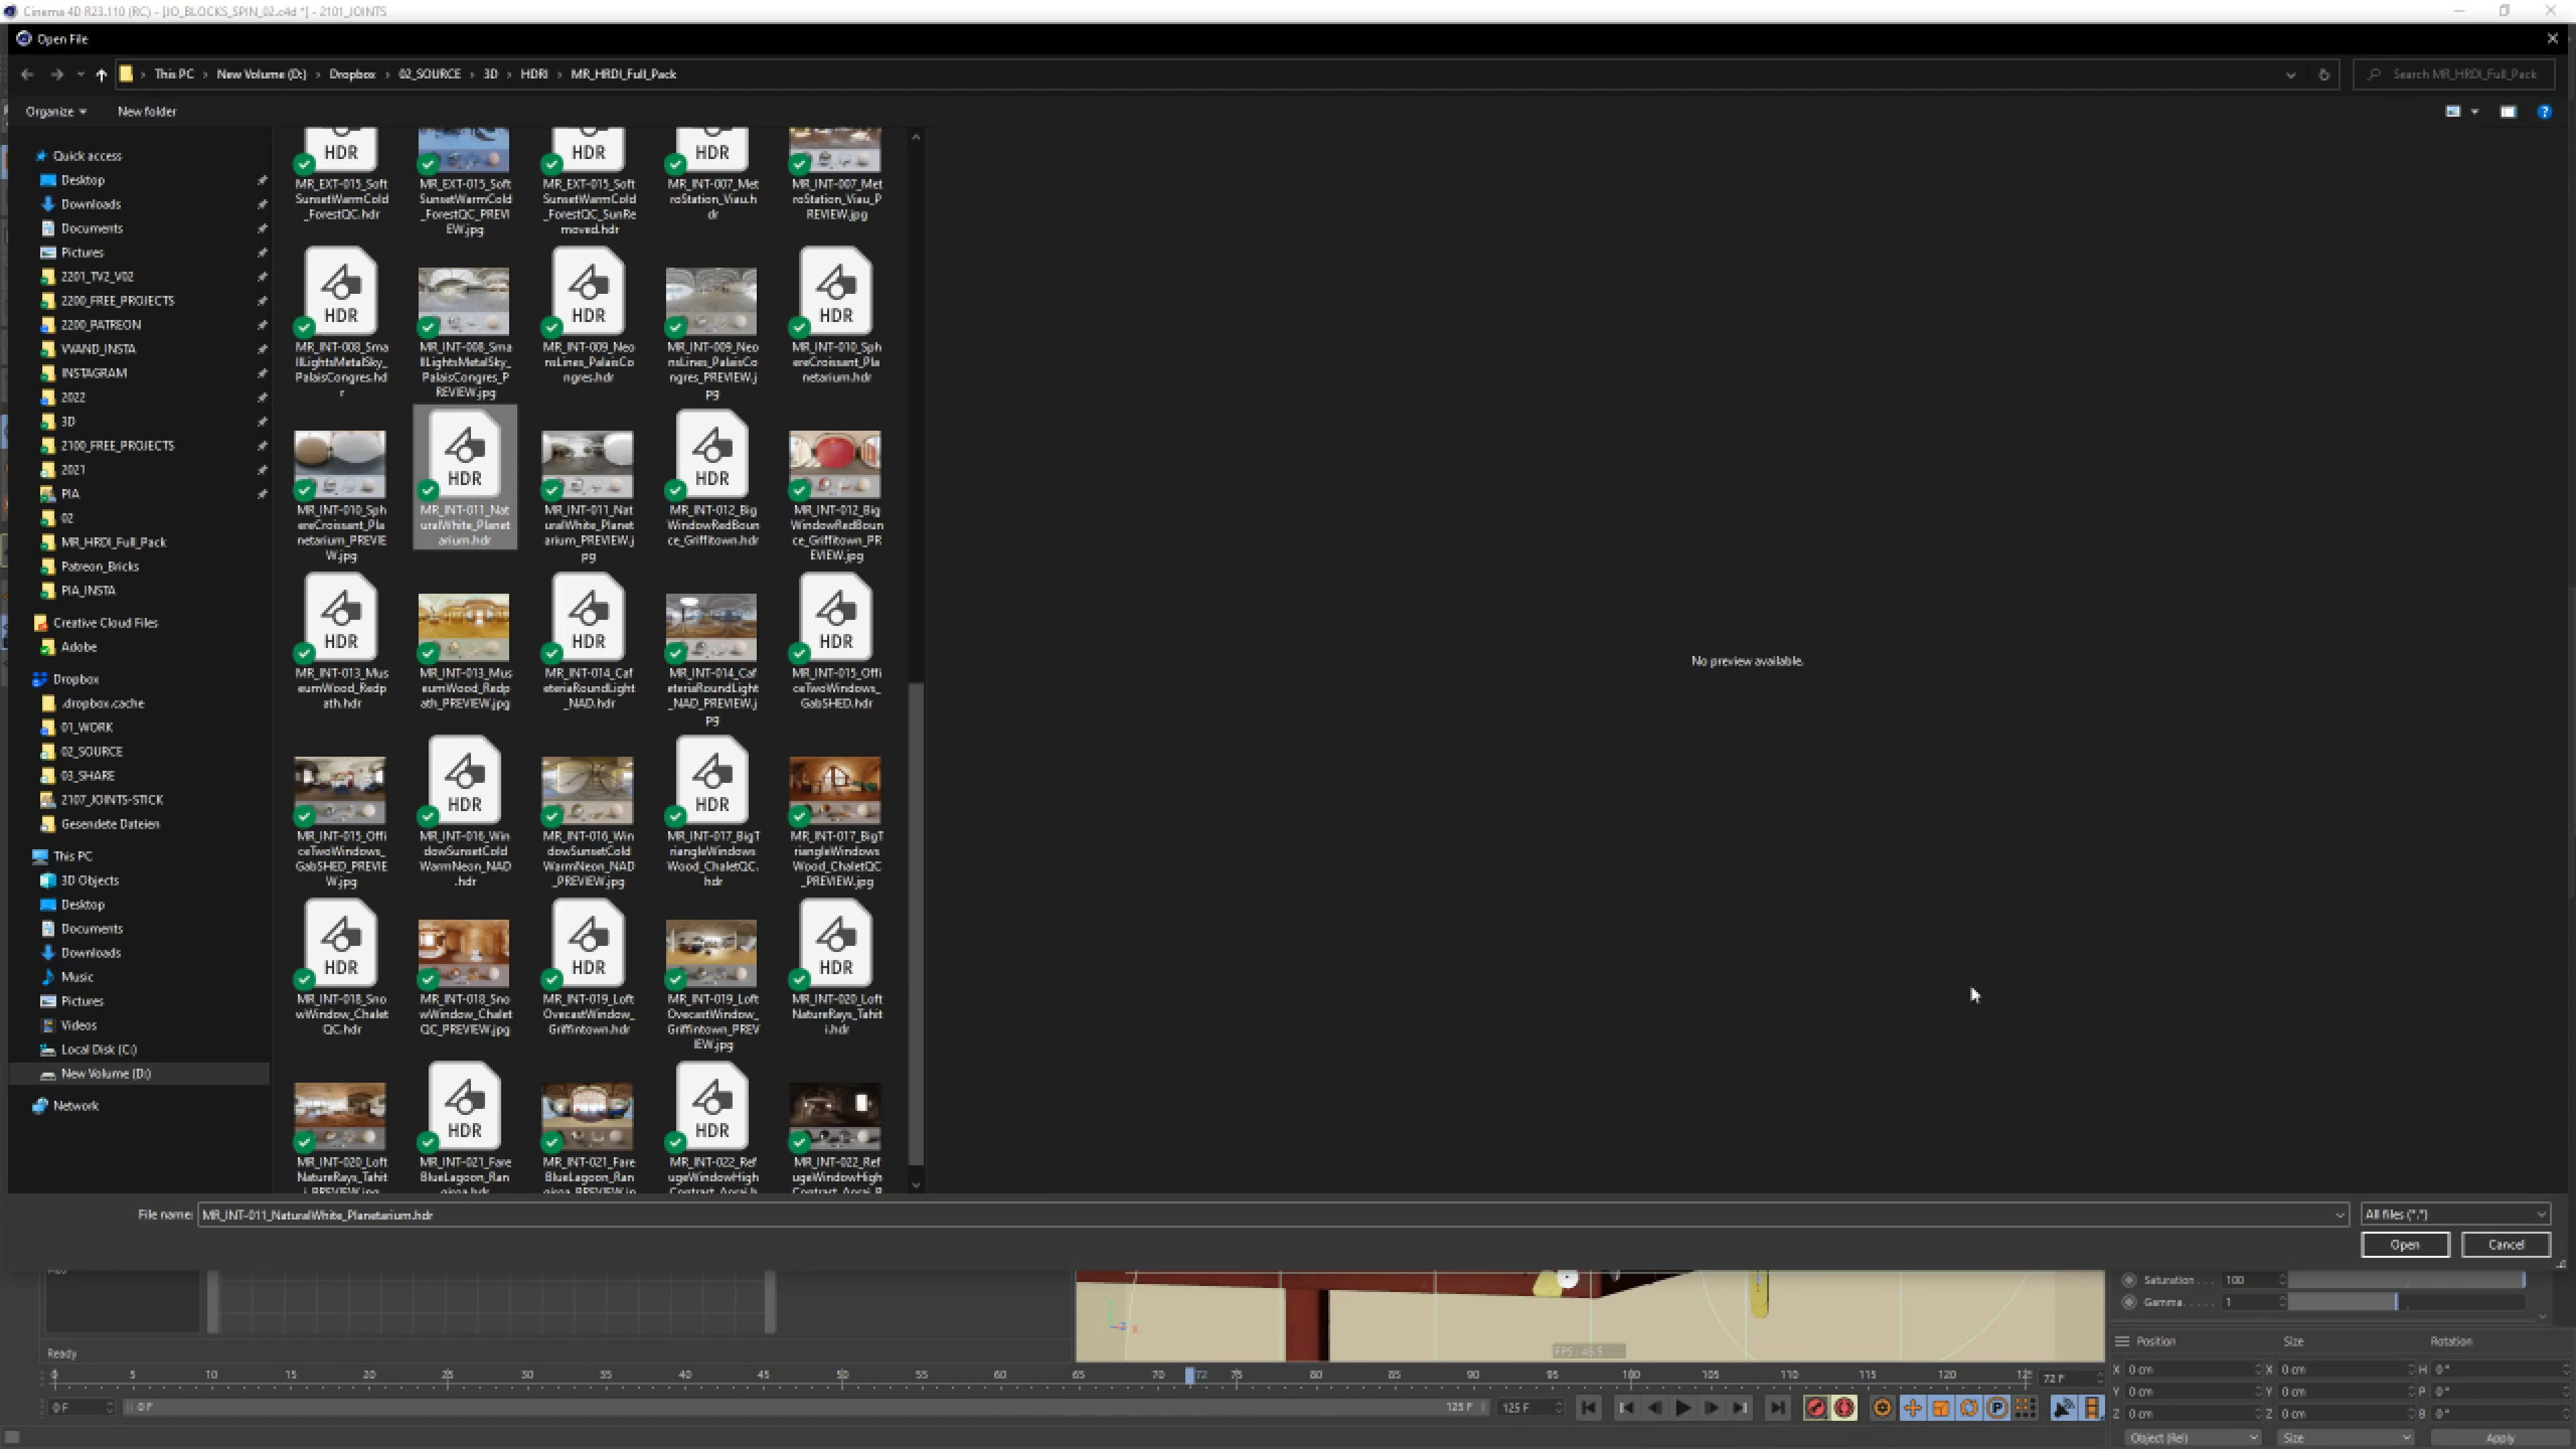Click the Record Active Objects icon
This screenshot has height=1449, width=2576.
click(x=1816, y=1408)
